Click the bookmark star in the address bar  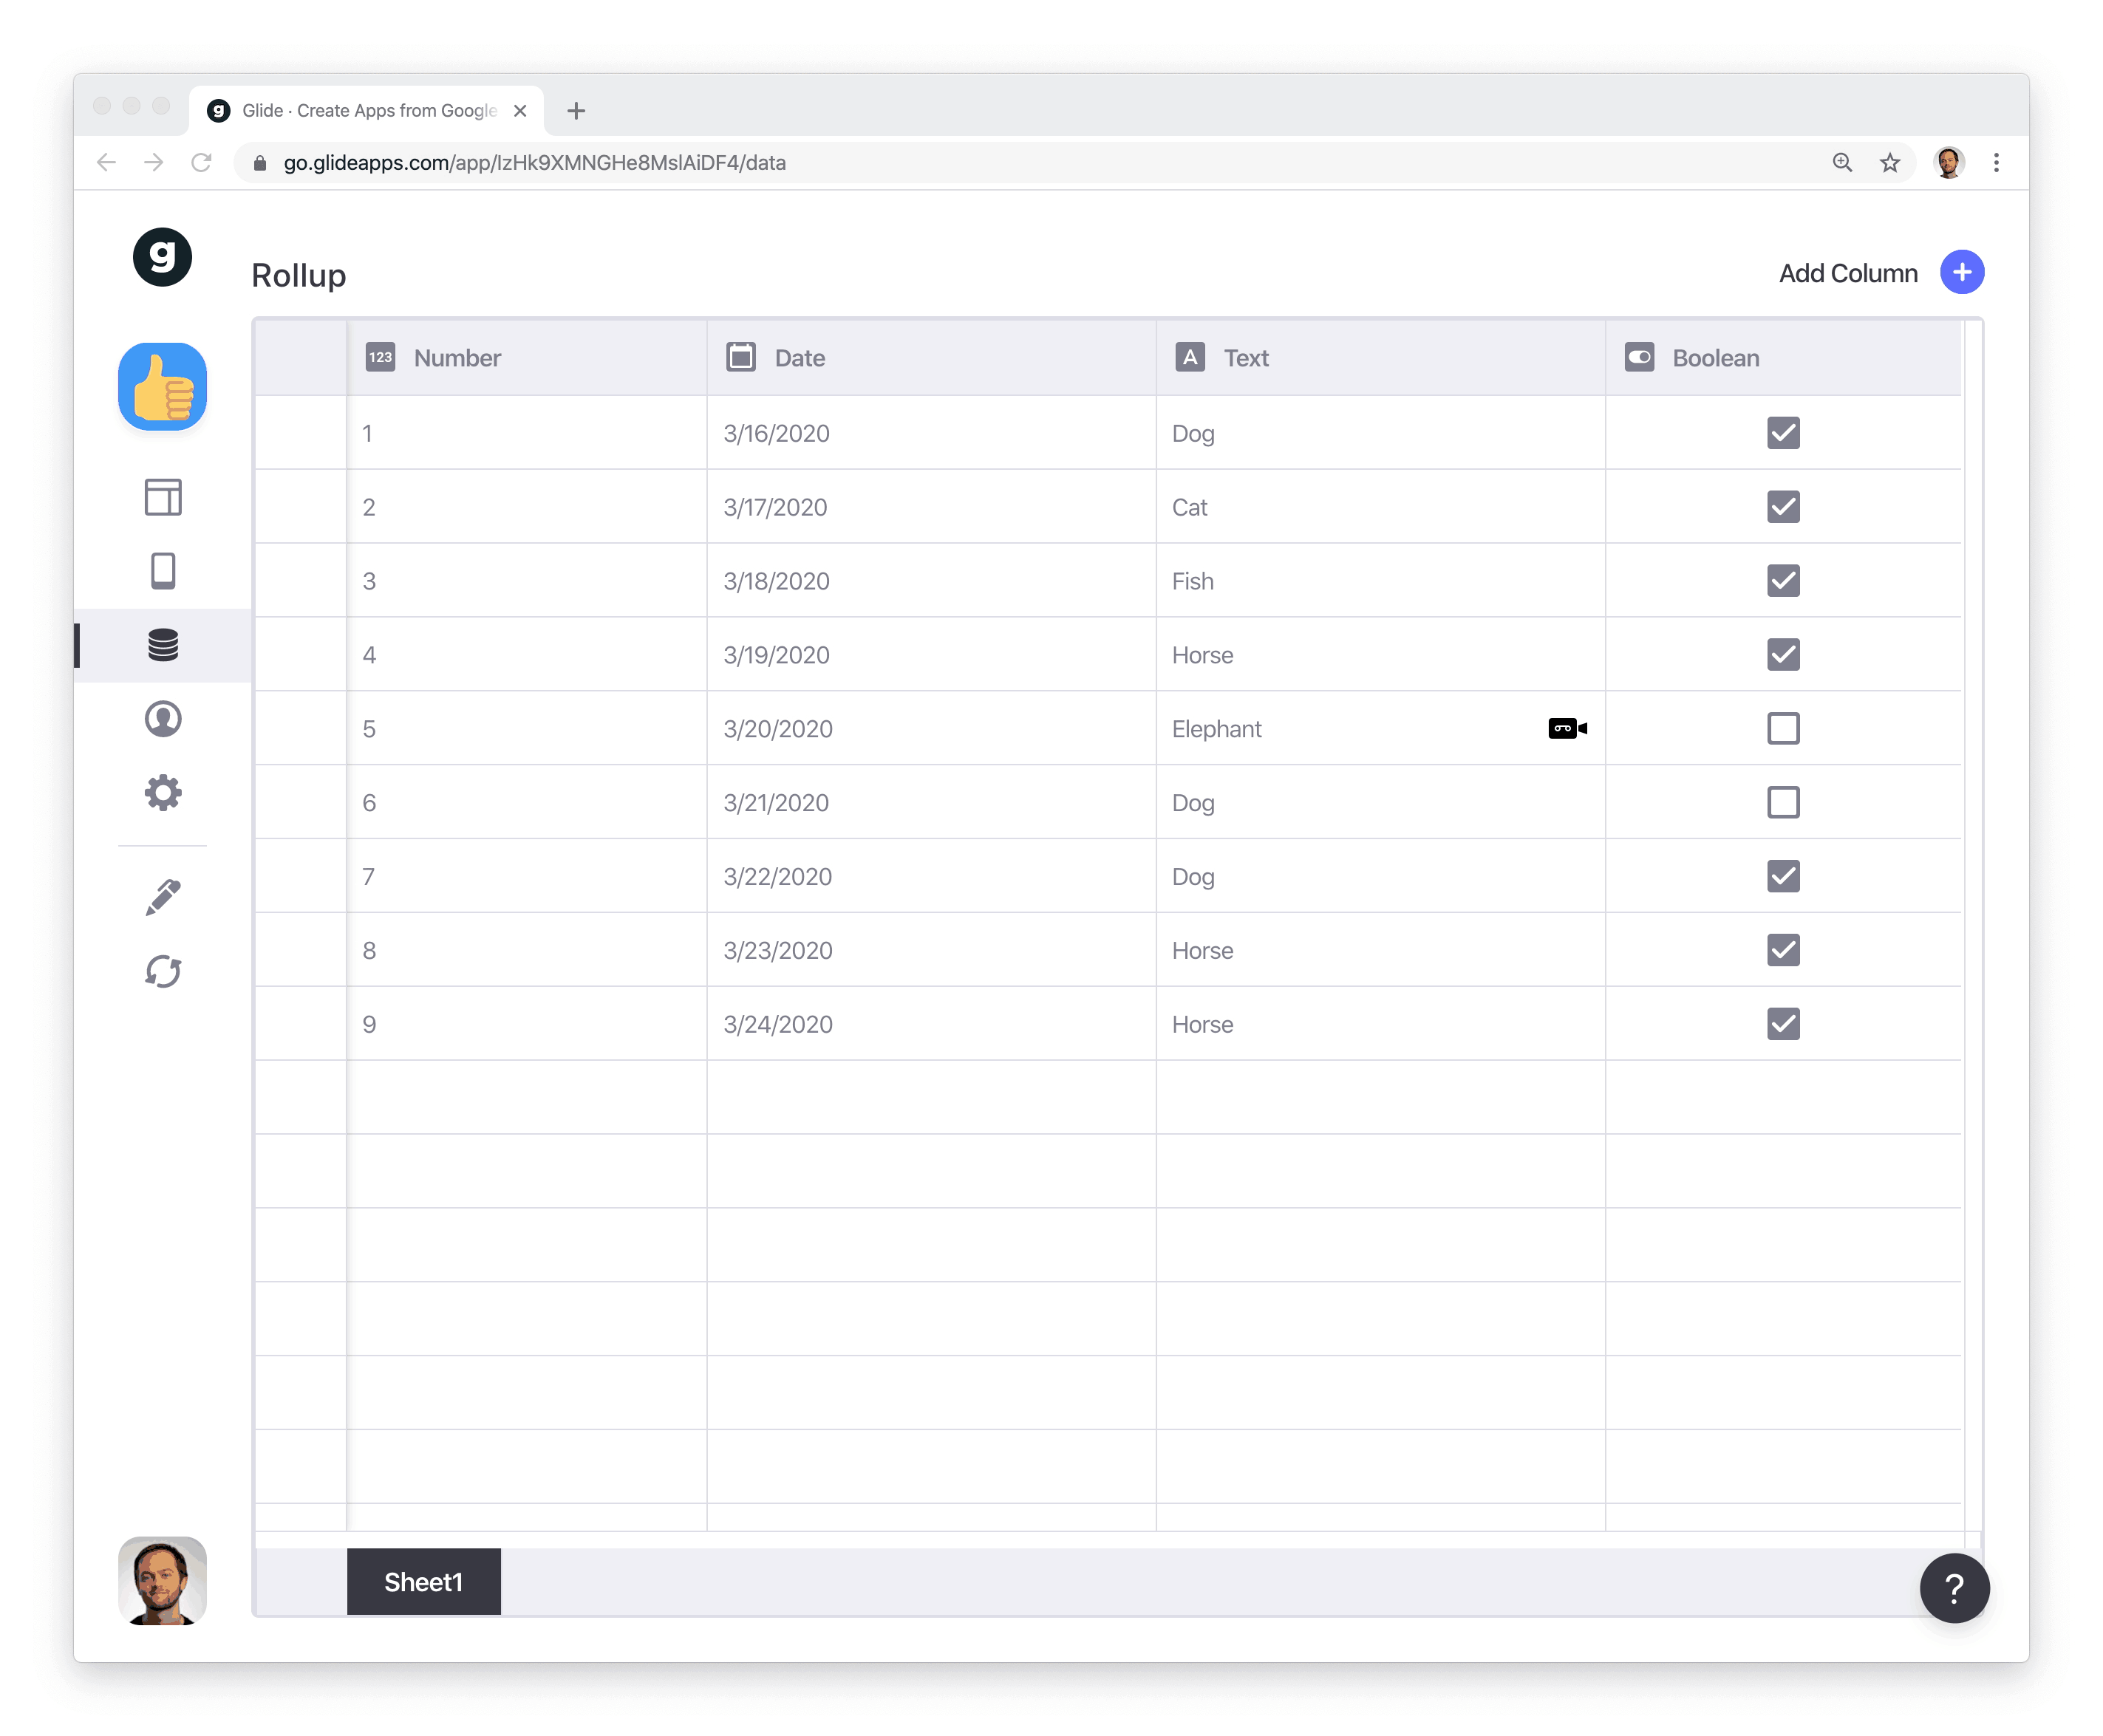1889,162
